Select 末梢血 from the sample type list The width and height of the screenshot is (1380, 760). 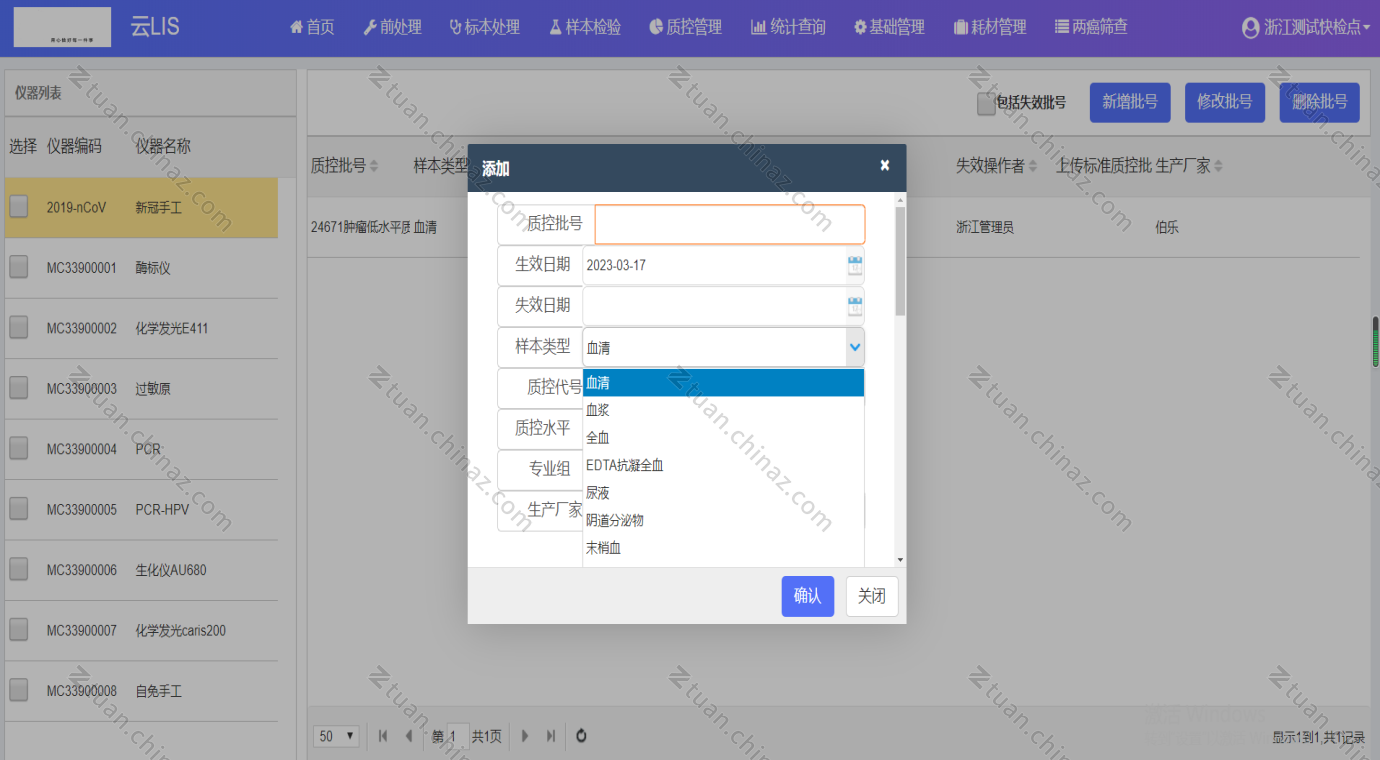723,548
